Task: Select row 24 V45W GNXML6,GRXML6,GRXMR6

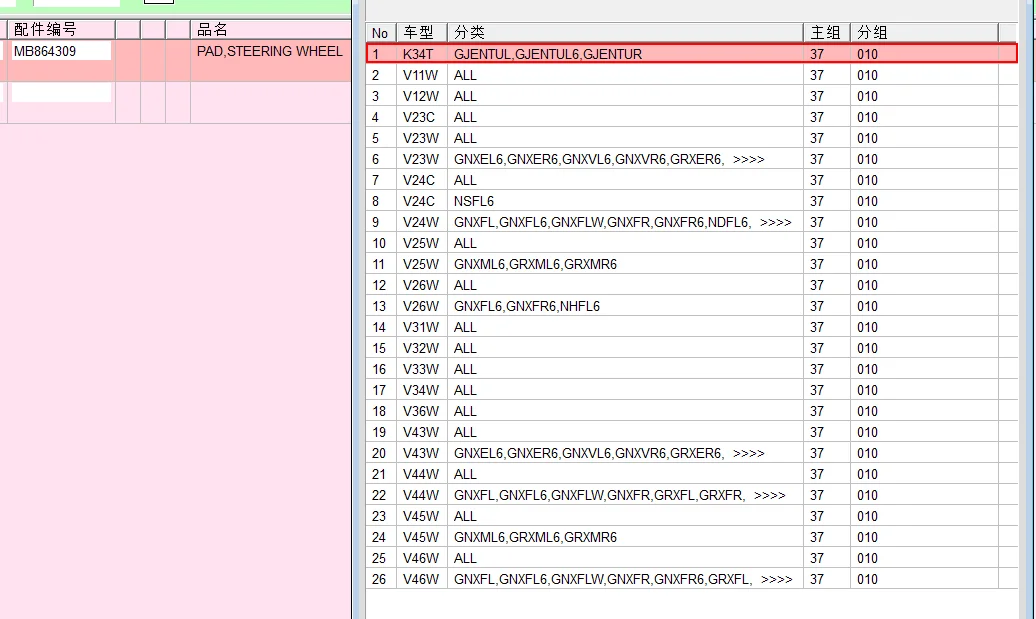Action: tap(692, 538)
